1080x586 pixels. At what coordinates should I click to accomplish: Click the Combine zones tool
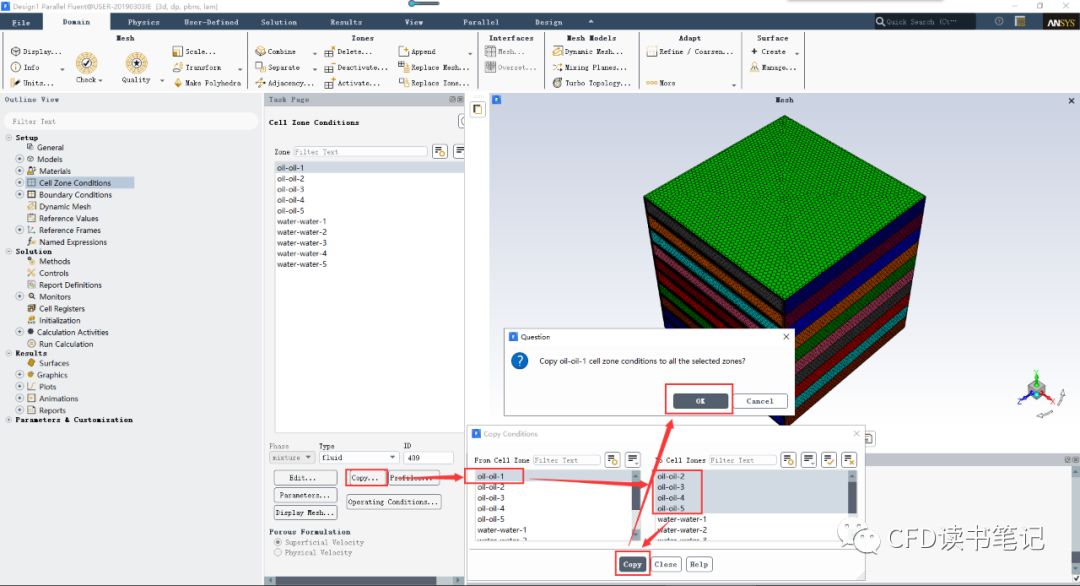(276, 52)
